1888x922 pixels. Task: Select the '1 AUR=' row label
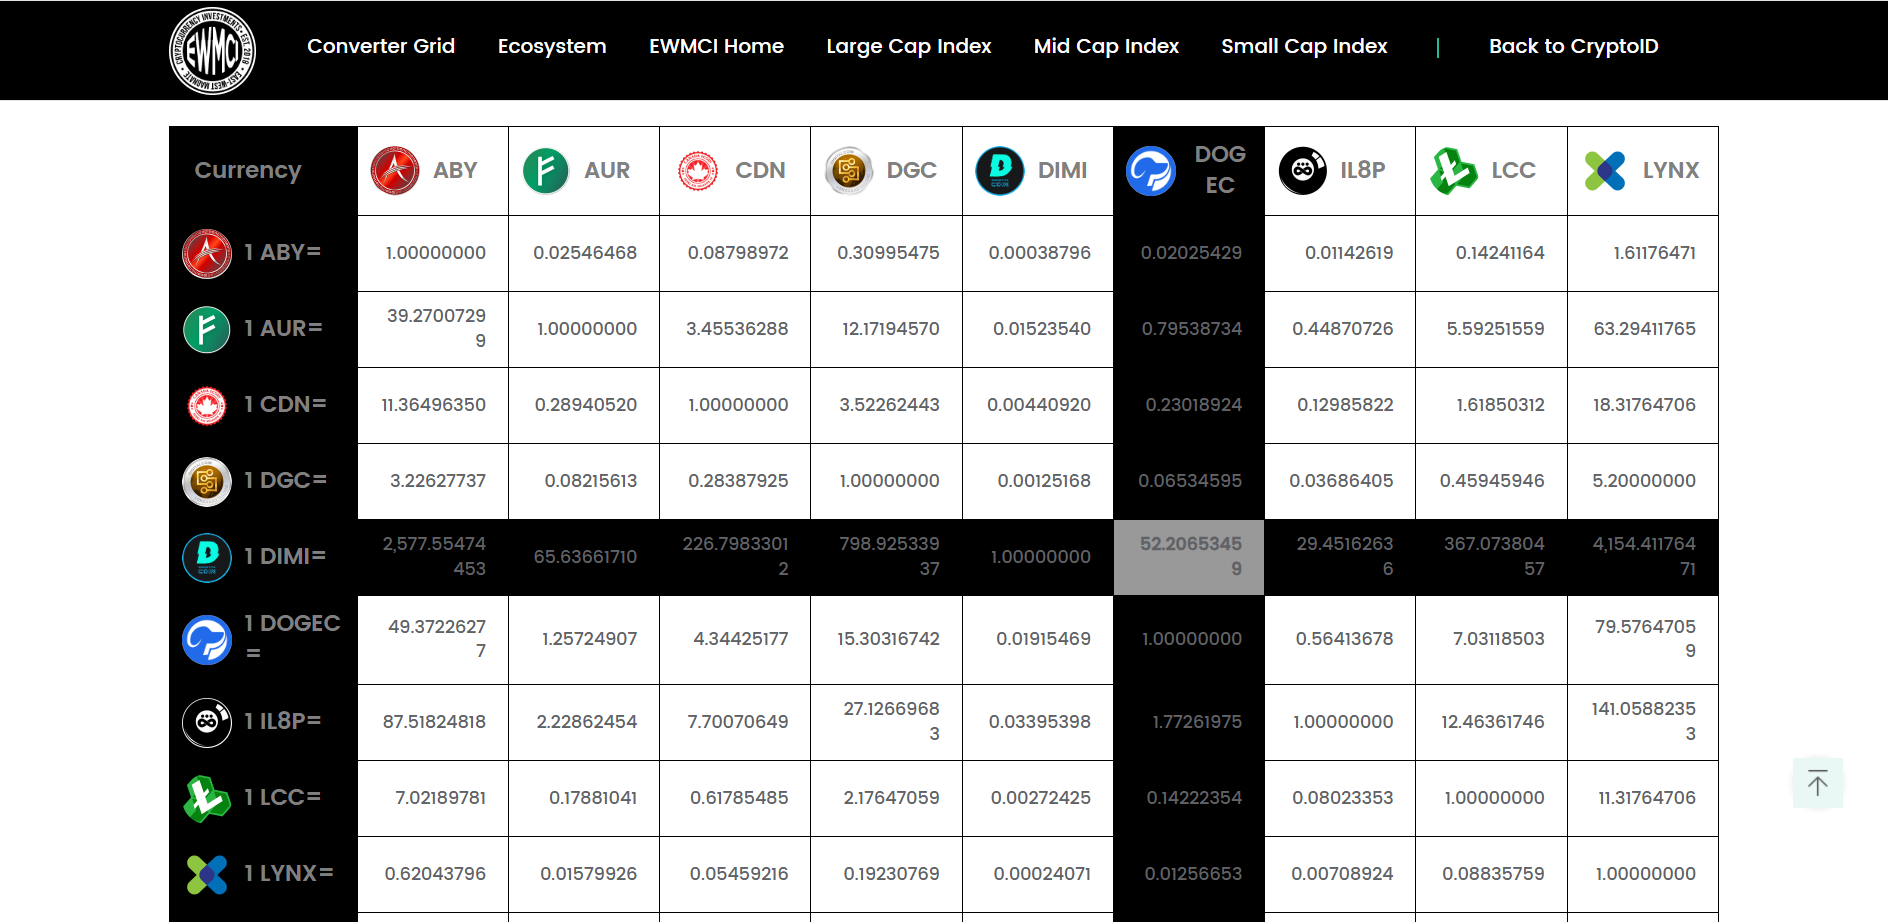tap(283, 328)
